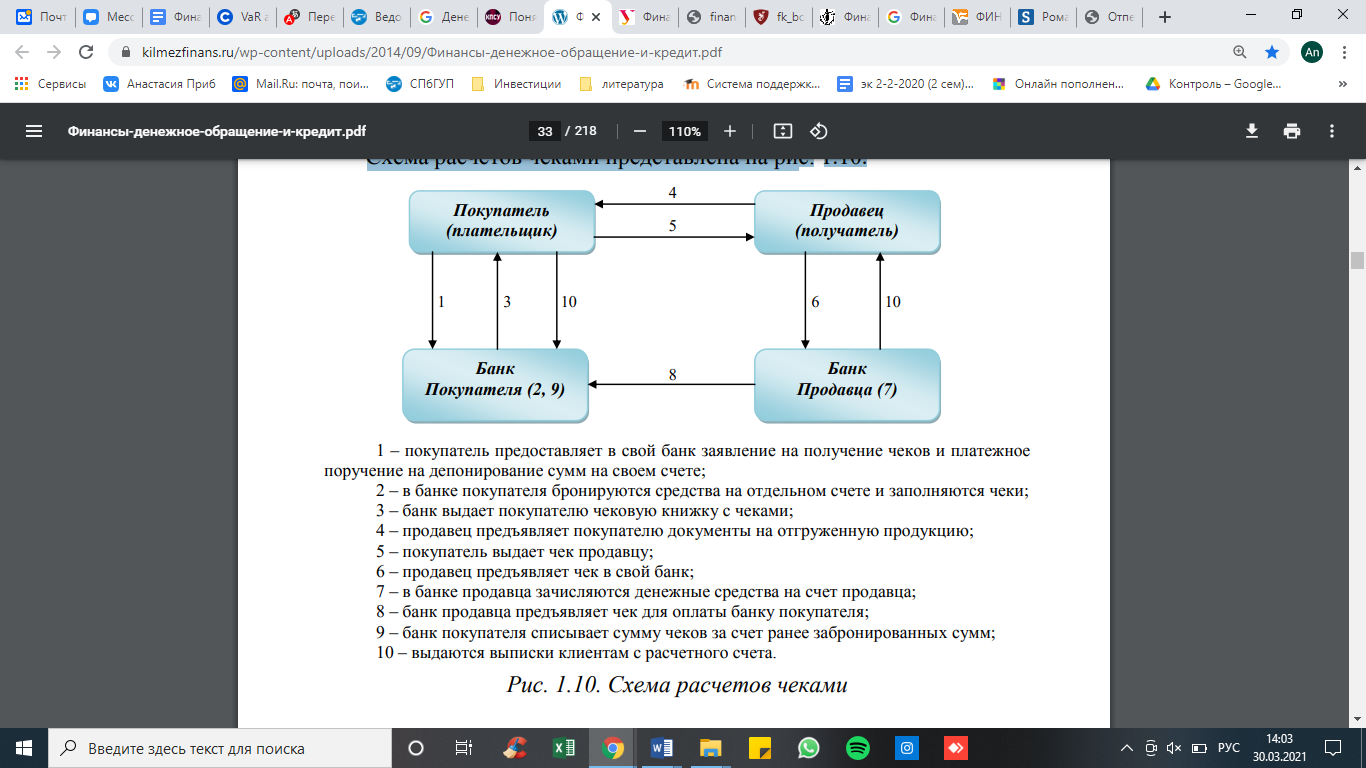
Task: Open Task View on the taskbar
Action: (463, 748)
